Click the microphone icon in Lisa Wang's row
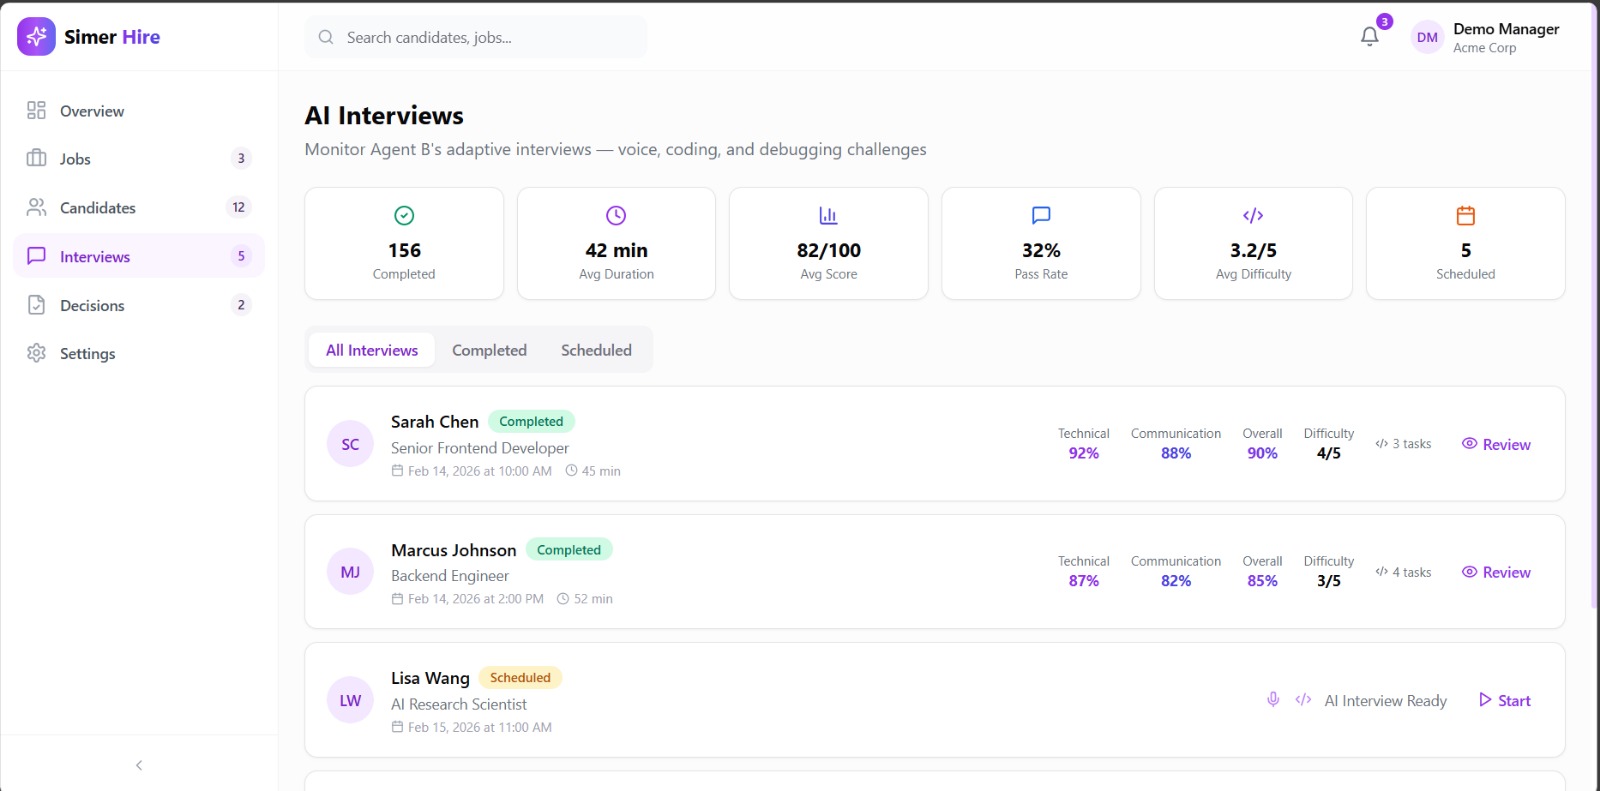 1273,700
